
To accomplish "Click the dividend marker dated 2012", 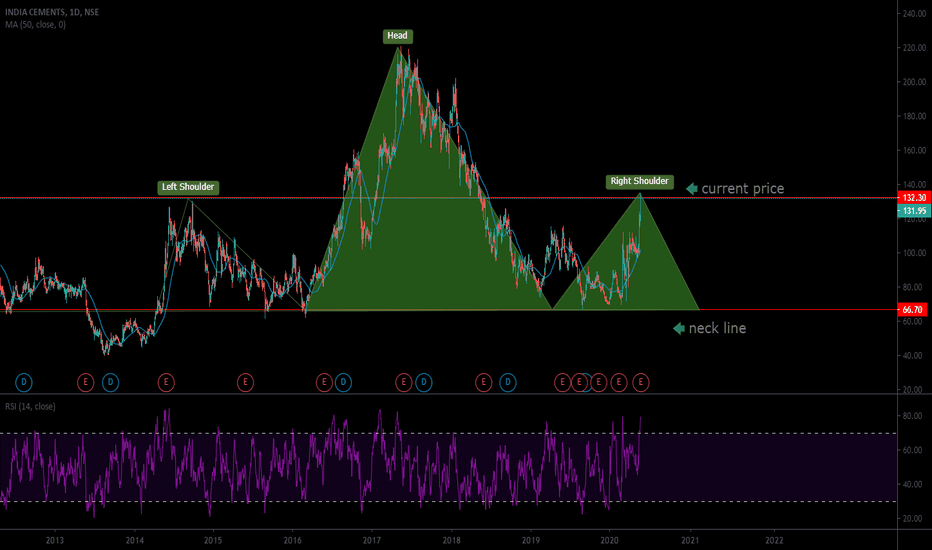I will pos(24,382).
